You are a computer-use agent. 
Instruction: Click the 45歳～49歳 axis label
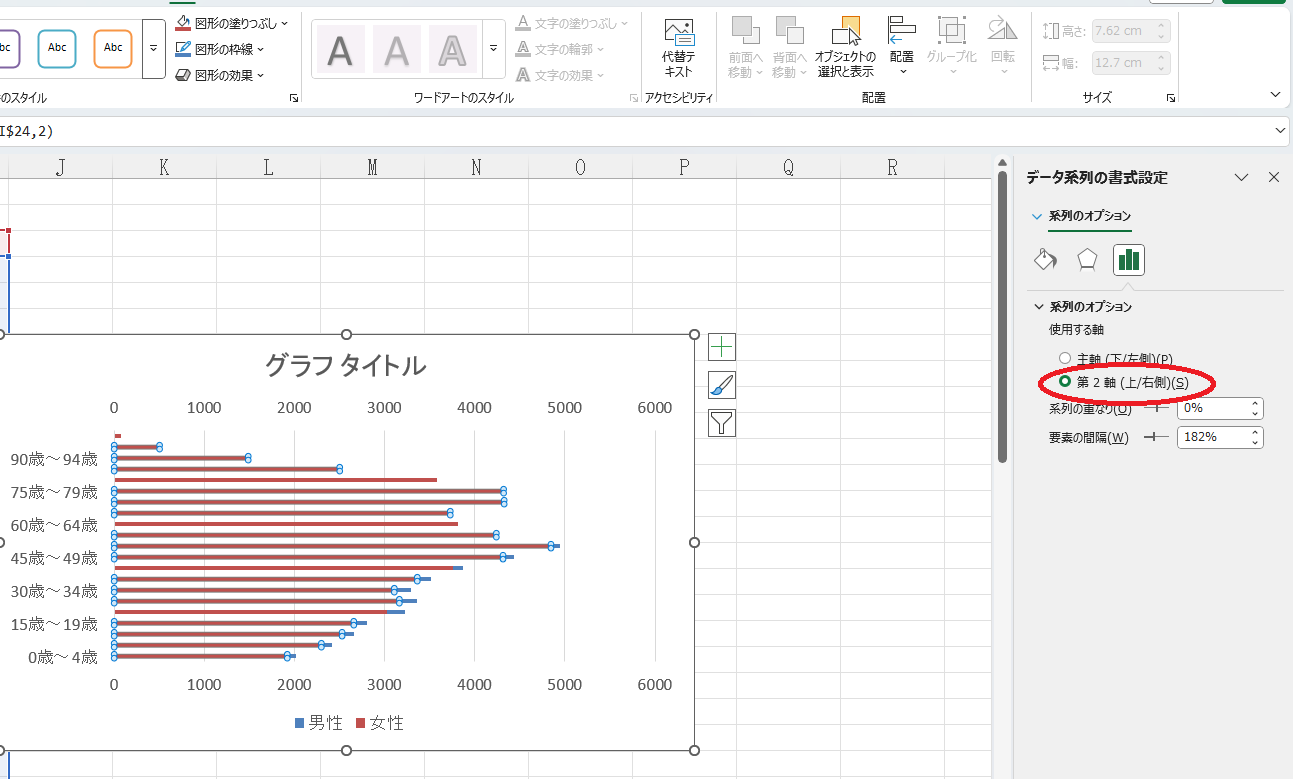(54, 558)
